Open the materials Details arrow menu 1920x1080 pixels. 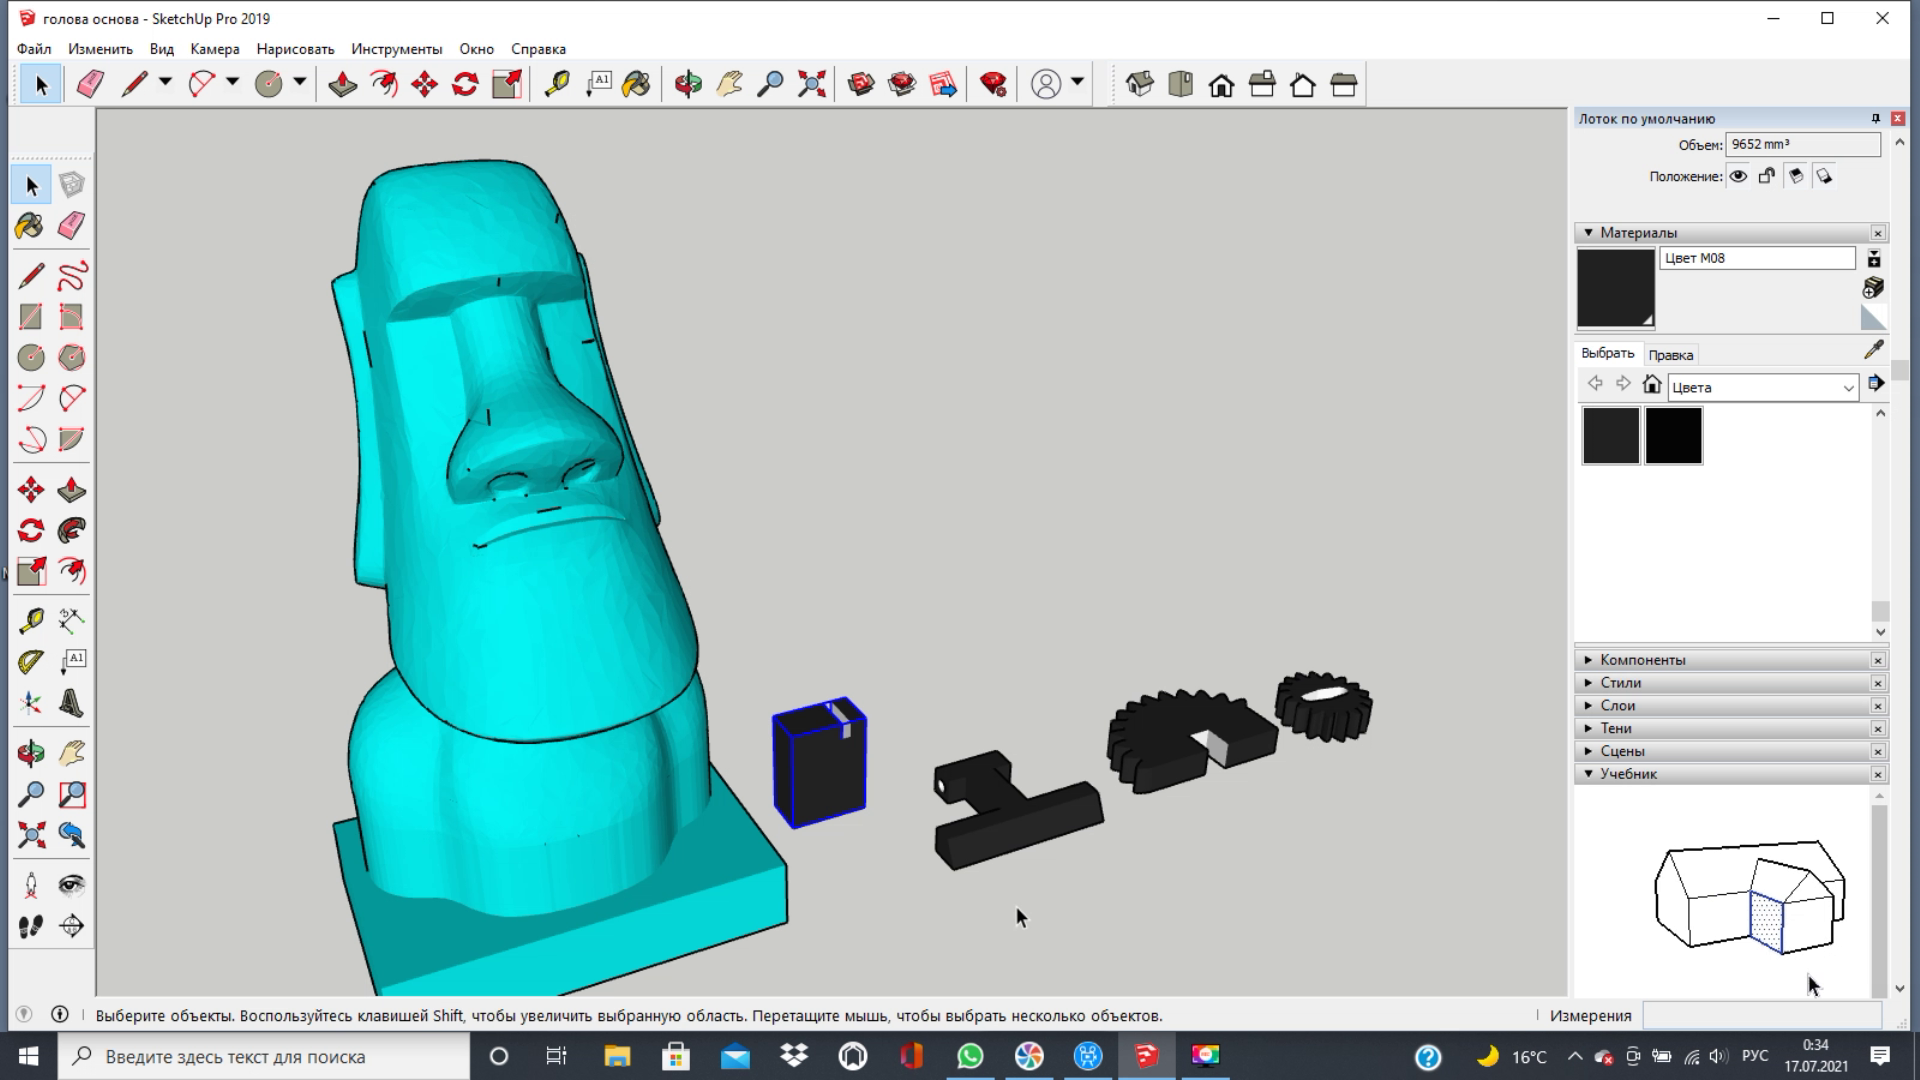pos(1876,383)
